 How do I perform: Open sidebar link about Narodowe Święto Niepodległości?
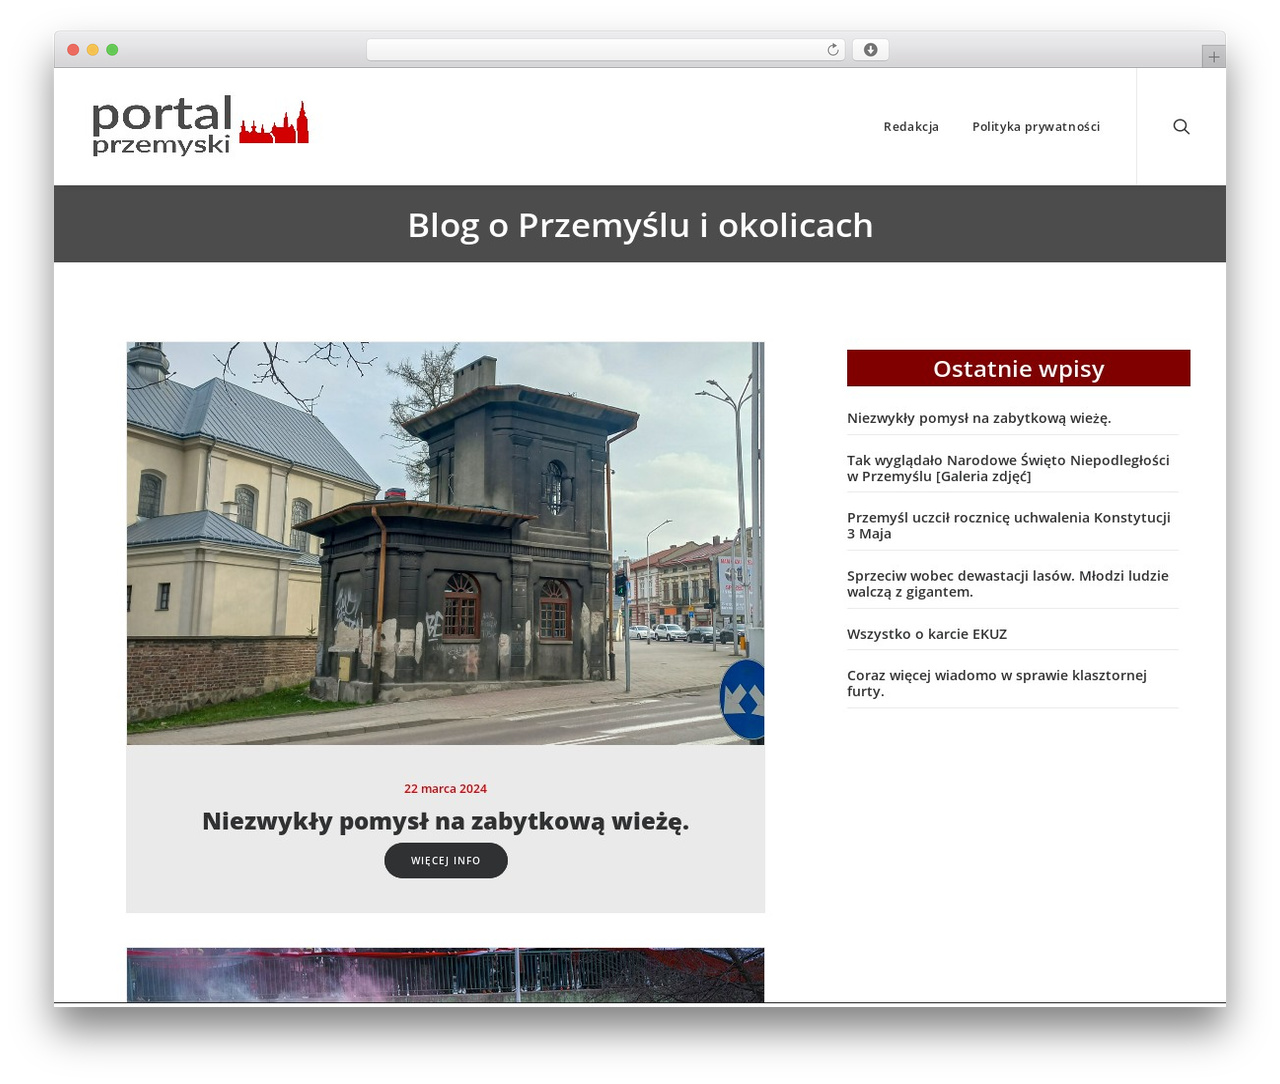tap(1008, 468)
